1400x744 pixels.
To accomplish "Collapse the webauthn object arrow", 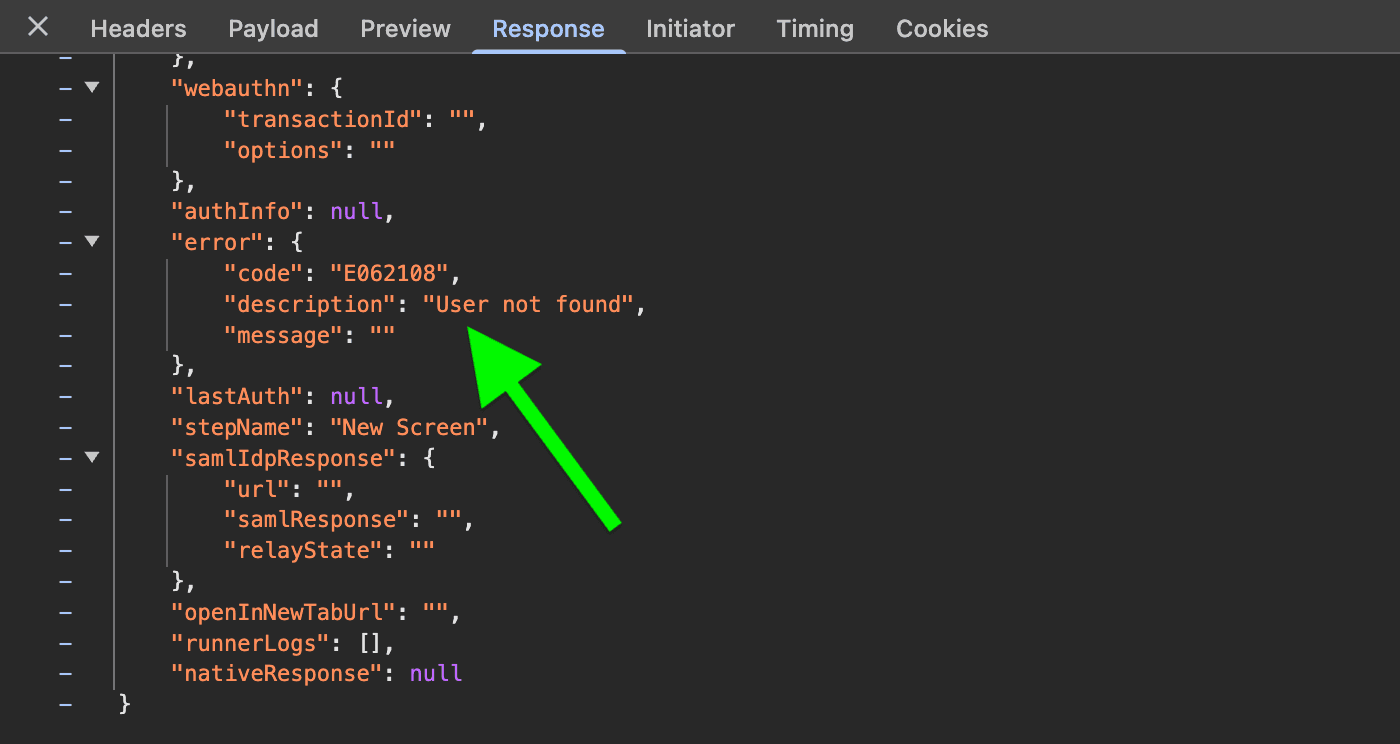I will point(92,88).
